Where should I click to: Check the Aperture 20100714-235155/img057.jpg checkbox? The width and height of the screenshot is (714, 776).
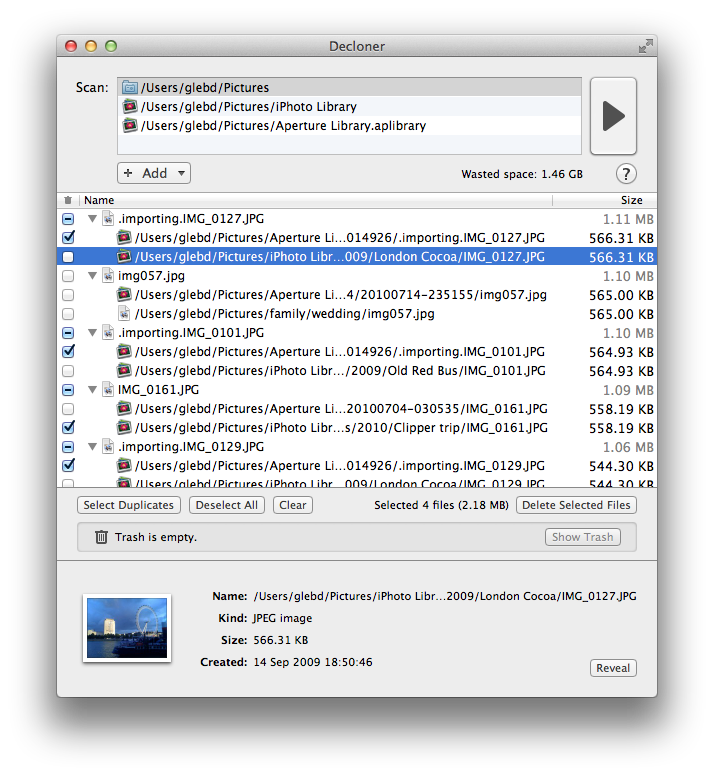point(68,295)
